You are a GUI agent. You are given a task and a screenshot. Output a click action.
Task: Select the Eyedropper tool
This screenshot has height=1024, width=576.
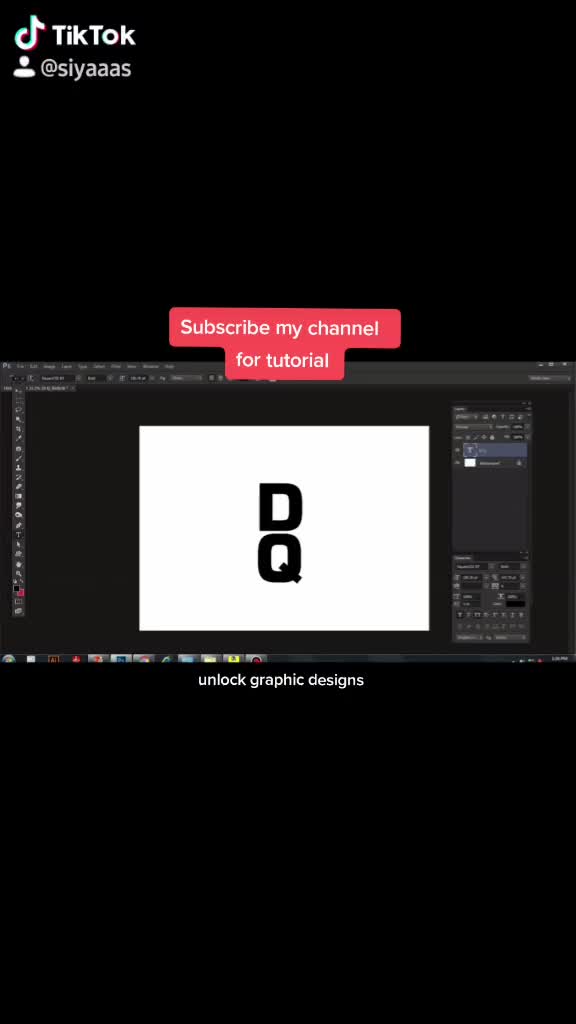[x=18, y=438]
